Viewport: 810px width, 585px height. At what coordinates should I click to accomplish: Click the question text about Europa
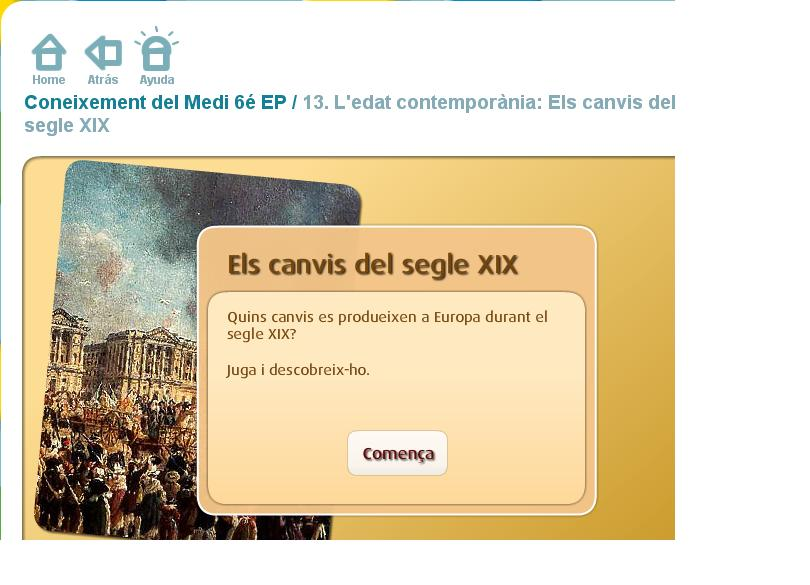click(387, 325)
